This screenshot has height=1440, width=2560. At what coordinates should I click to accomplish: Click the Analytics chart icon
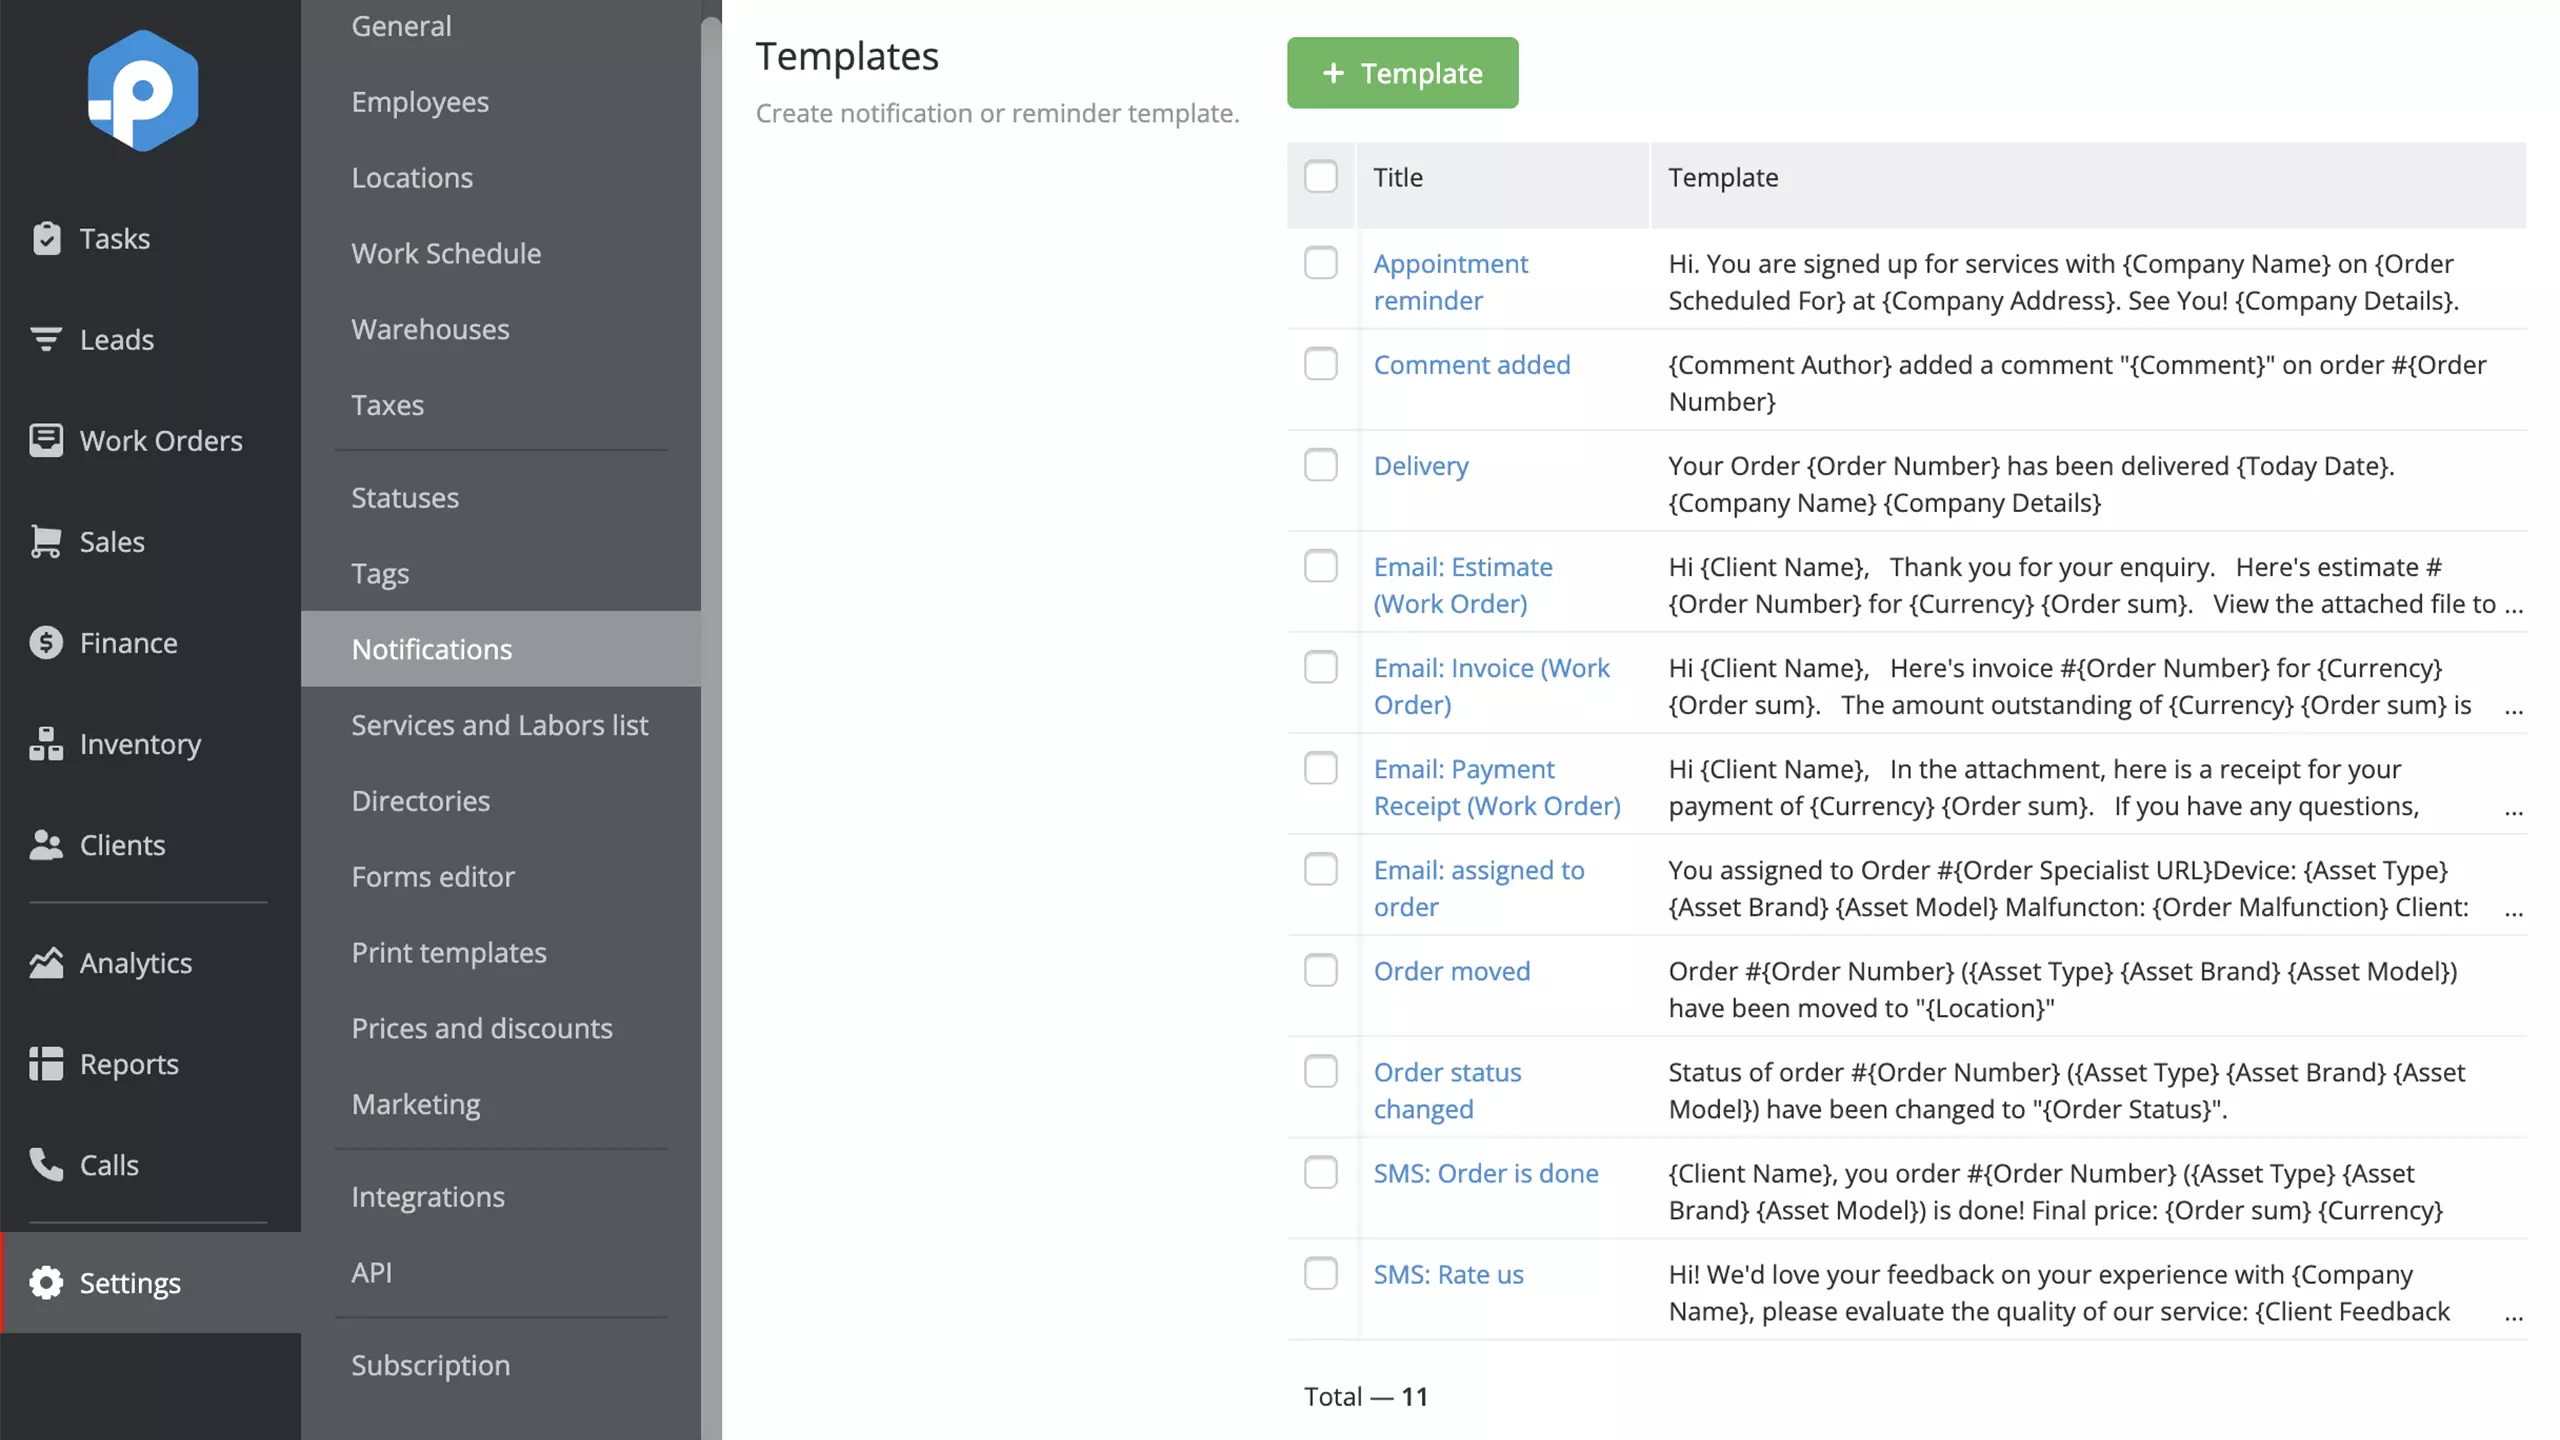pos(46,962)
